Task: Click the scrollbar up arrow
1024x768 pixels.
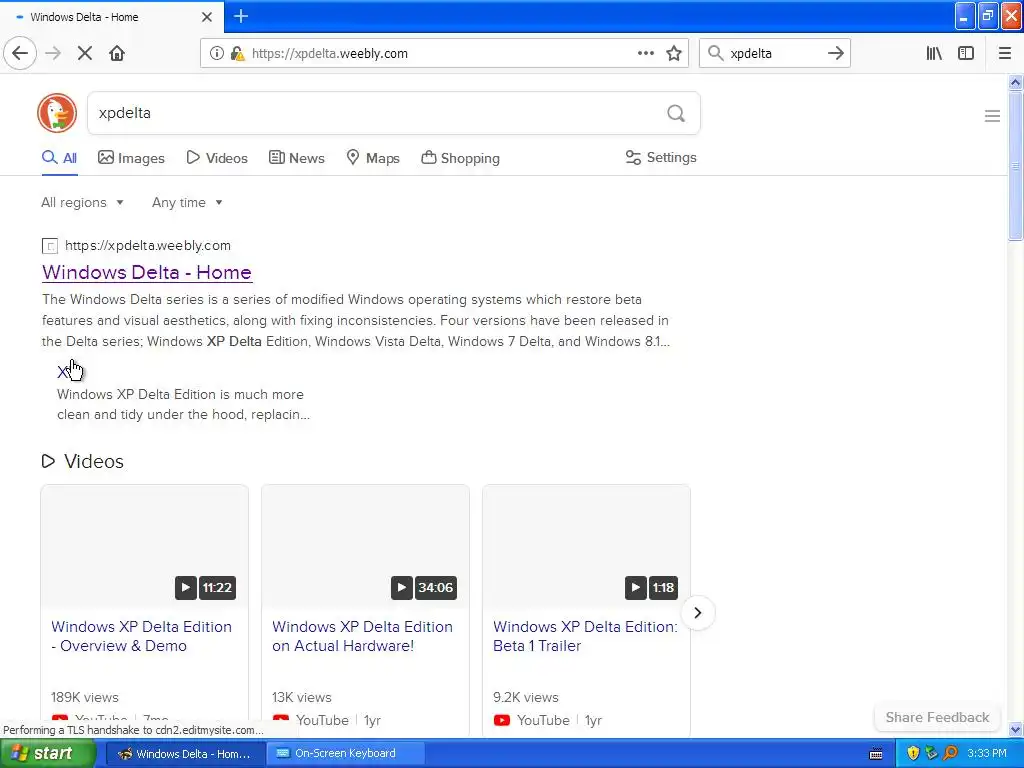Action: 1015,82
